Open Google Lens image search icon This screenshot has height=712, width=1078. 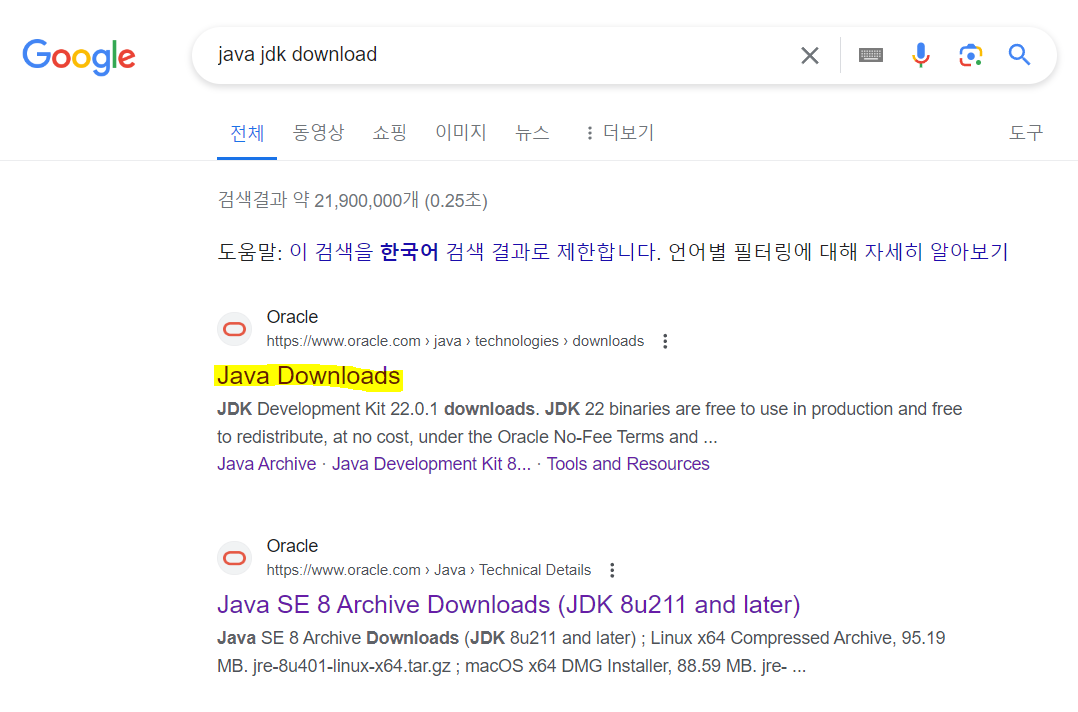(x=971, y=55)
